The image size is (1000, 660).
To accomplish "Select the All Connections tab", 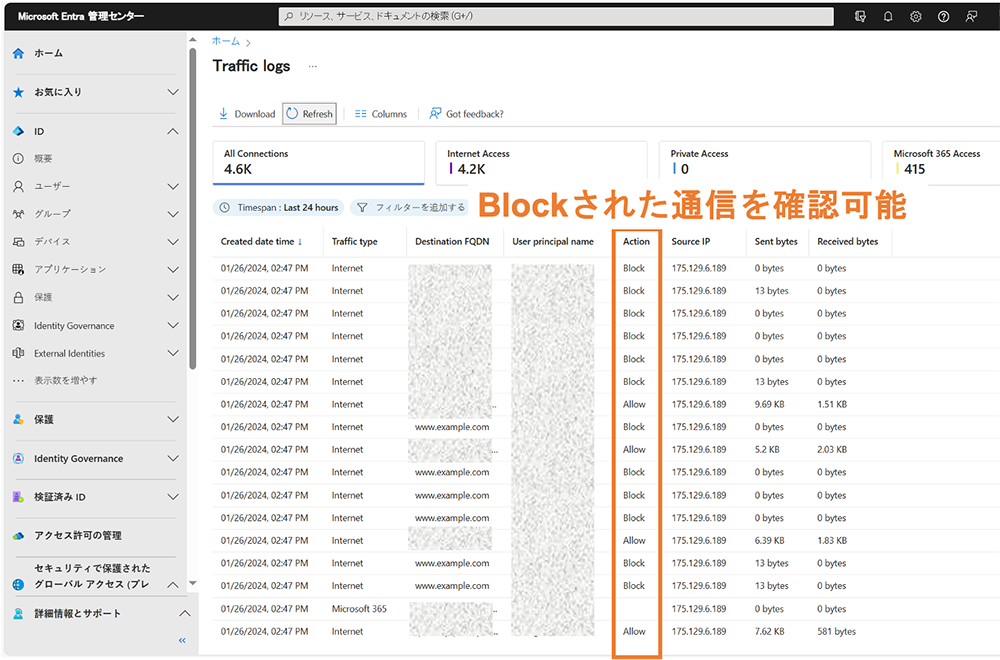I will pos(318,163).
